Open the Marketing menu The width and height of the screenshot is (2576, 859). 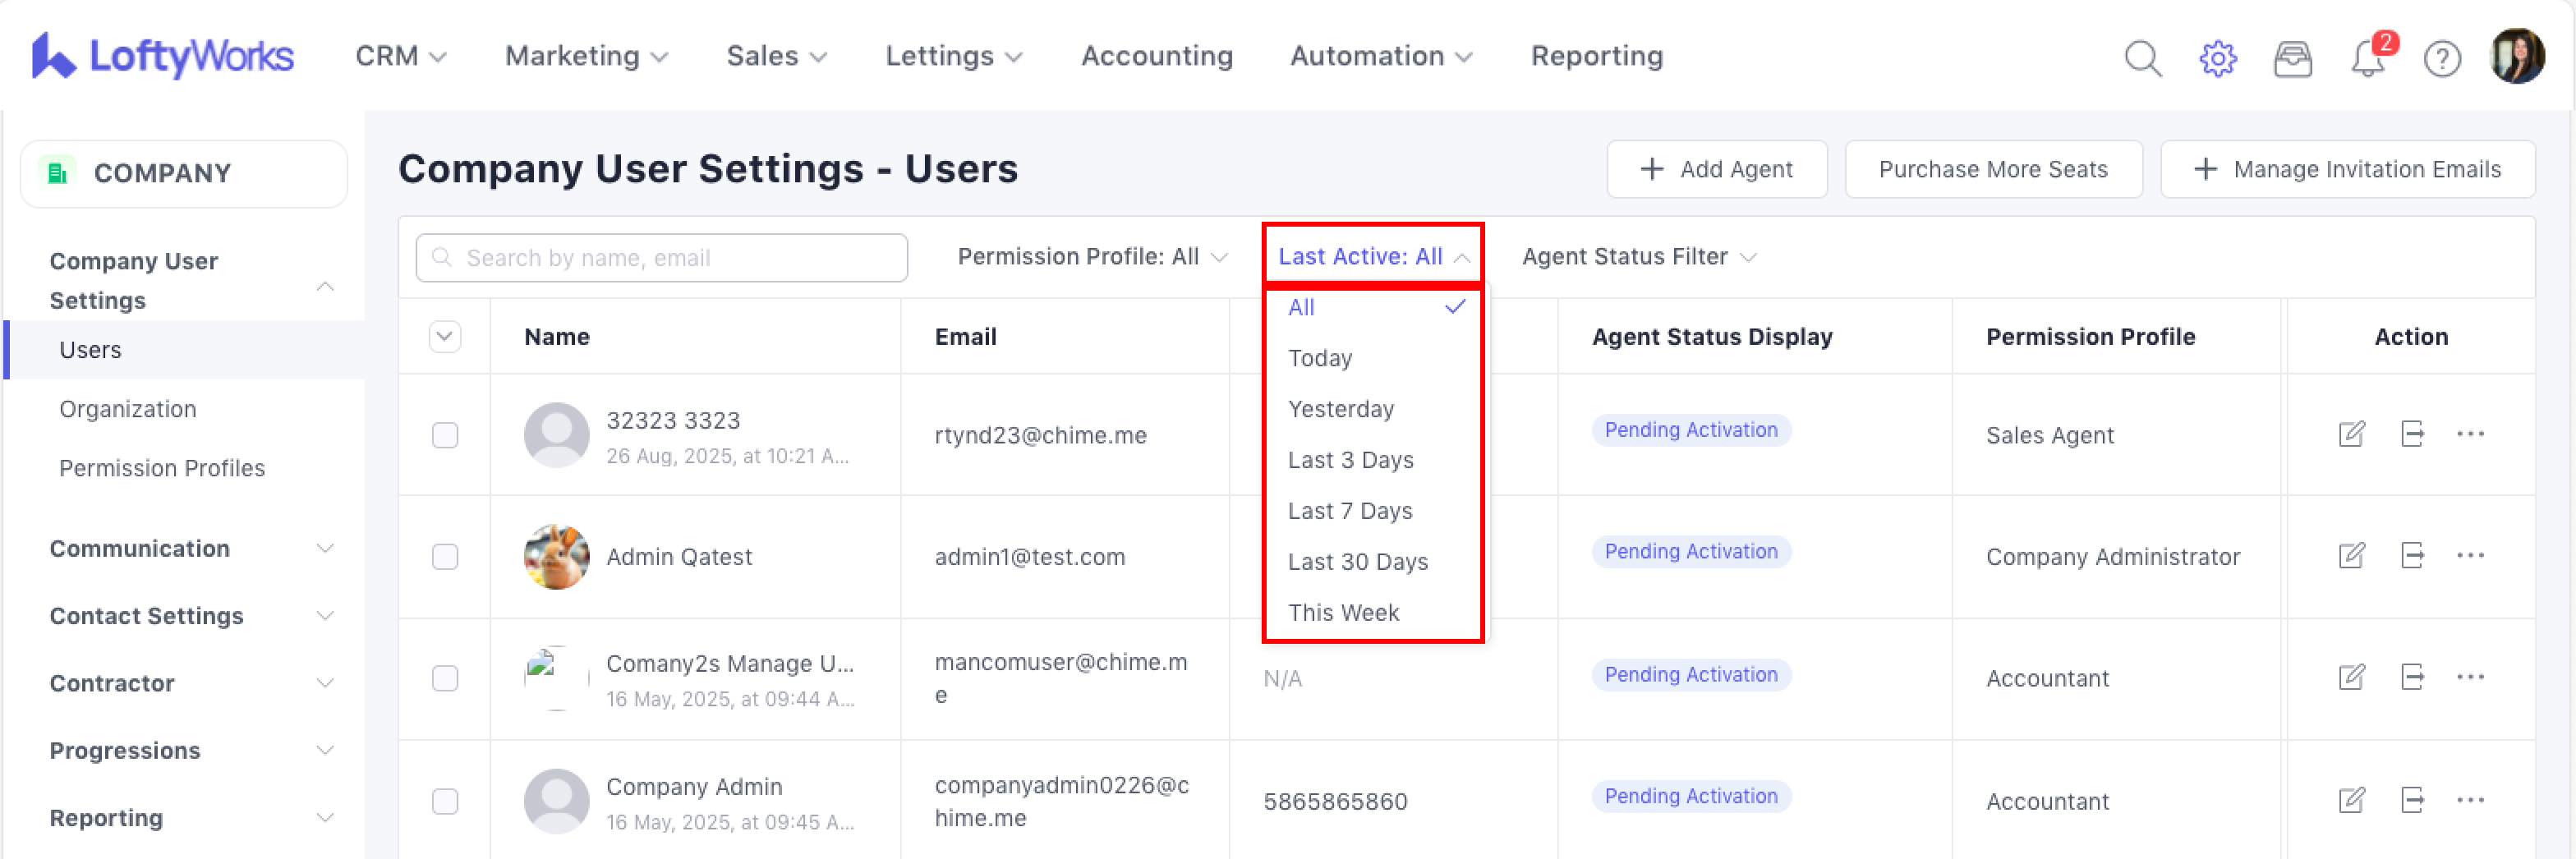click(586, 56)
